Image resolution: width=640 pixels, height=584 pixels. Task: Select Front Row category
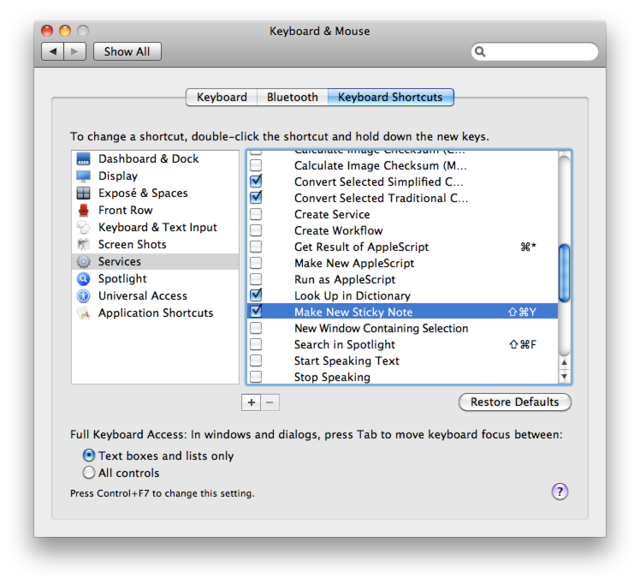(155, 210)
